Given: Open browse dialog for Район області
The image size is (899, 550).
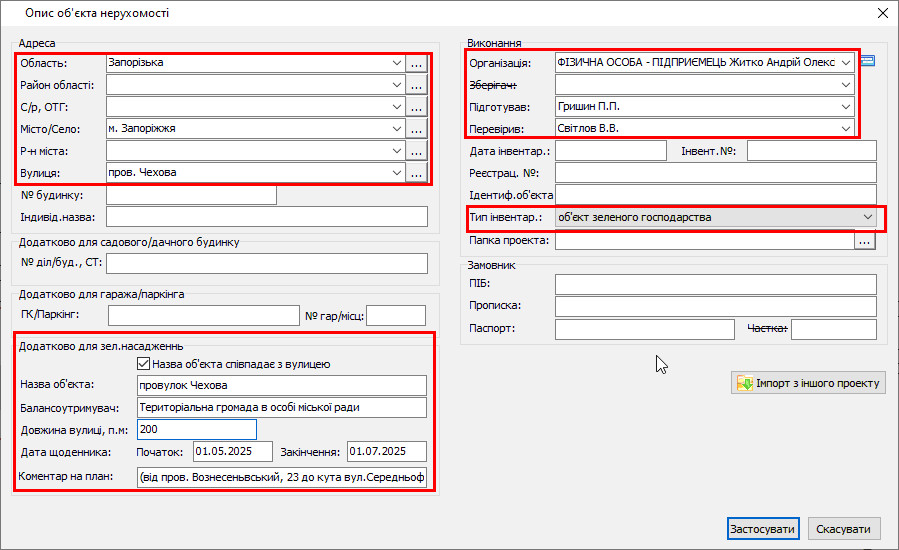Looking at the screenshot, I should click(x=417, y=85).
